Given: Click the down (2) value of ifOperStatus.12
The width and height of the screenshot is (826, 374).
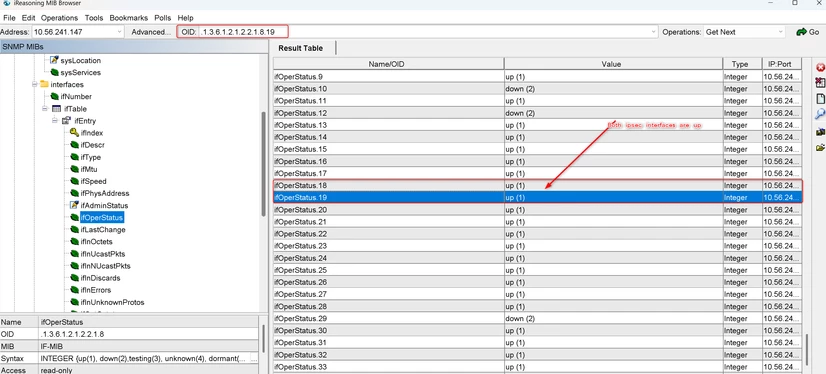Looking at the screenshot, I should 520,113.
